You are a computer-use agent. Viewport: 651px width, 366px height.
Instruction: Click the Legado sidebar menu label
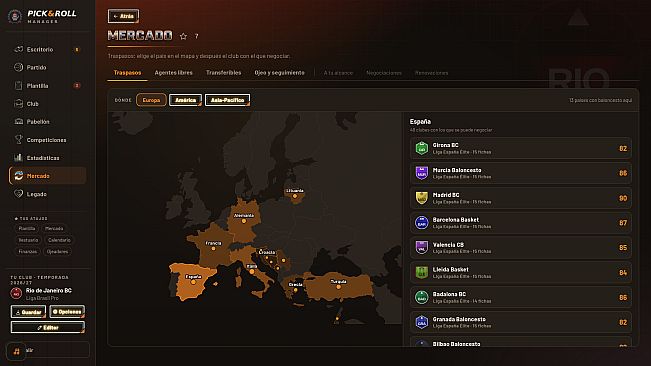coord(37,194)
